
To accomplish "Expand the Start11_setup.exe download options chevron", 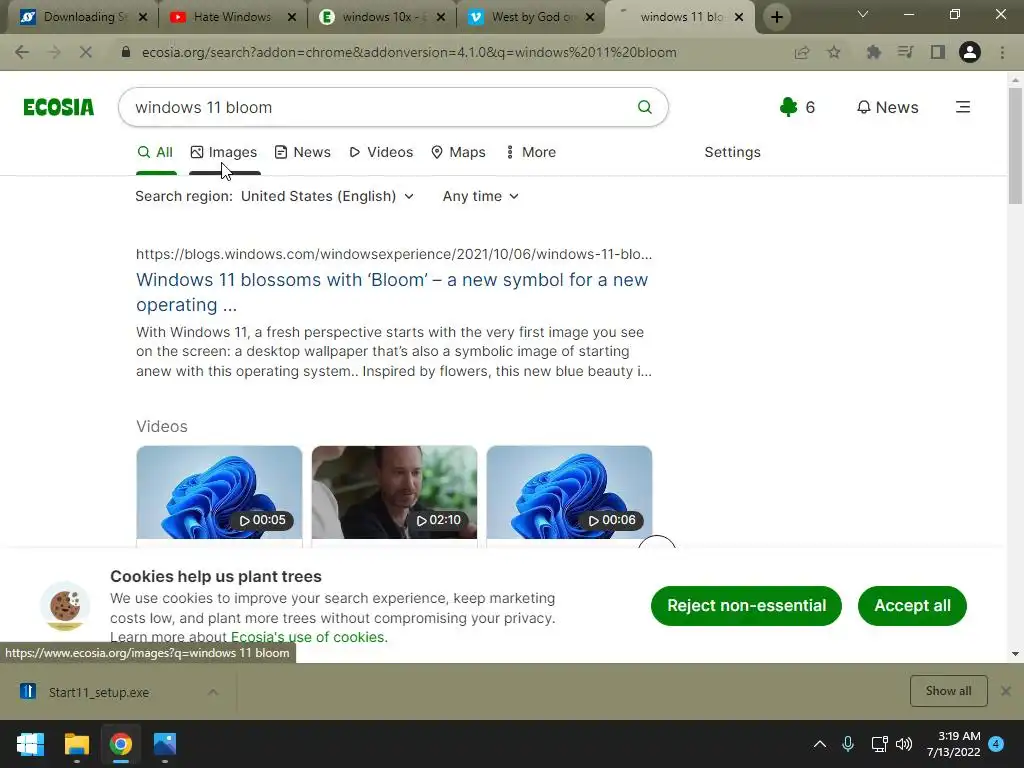I will coord(213,692).
